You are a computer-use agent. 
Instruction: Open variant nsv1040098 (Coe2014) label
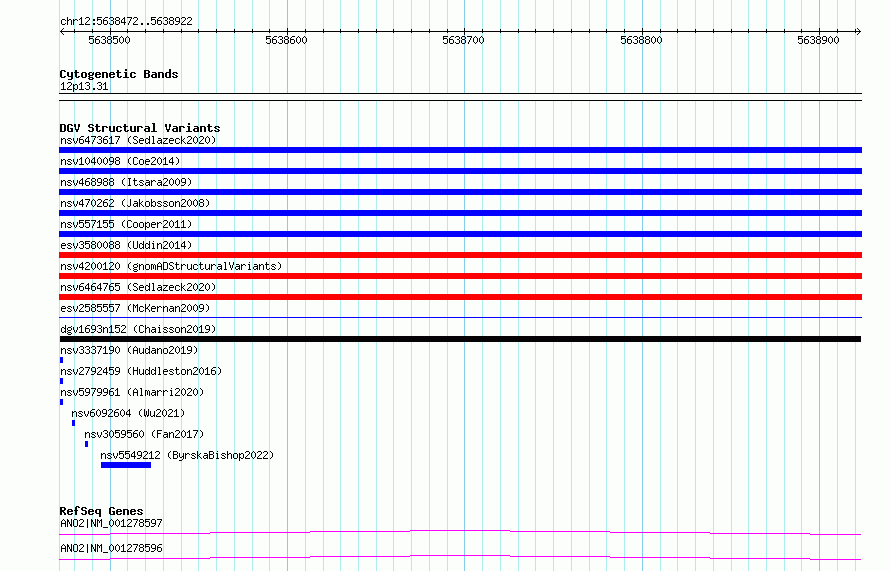120,161
